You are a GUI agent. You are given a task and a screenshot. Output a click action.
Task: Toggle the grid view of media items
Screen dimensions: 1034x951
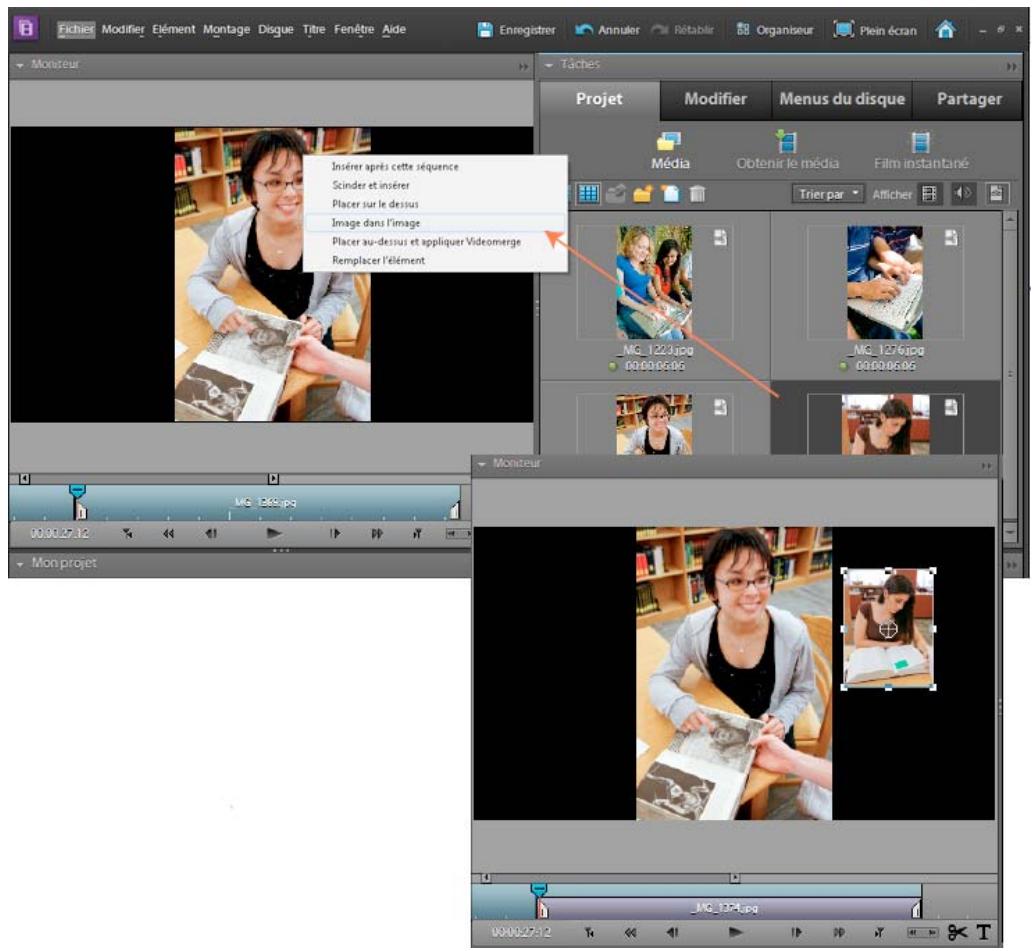(x=588, y=194)
